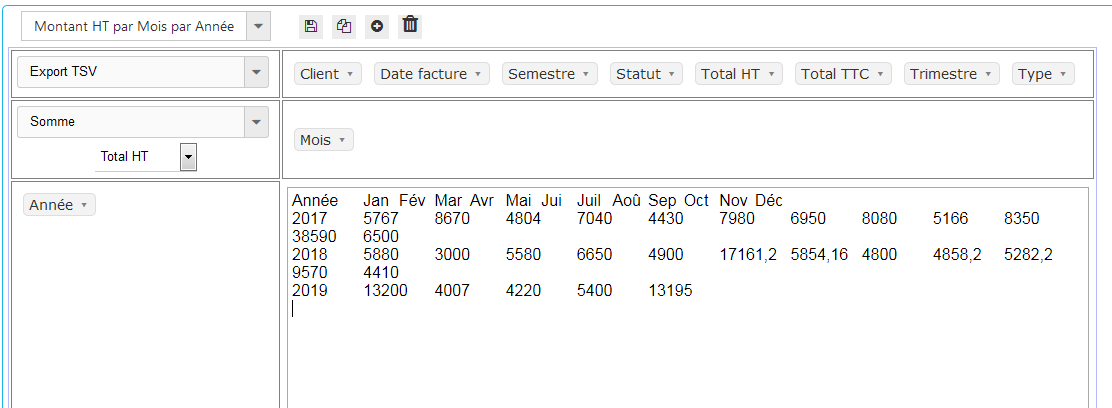This screenshot has width=1112, height=408.
Task: Click the Mois column field chip
Action: (323, 140)
